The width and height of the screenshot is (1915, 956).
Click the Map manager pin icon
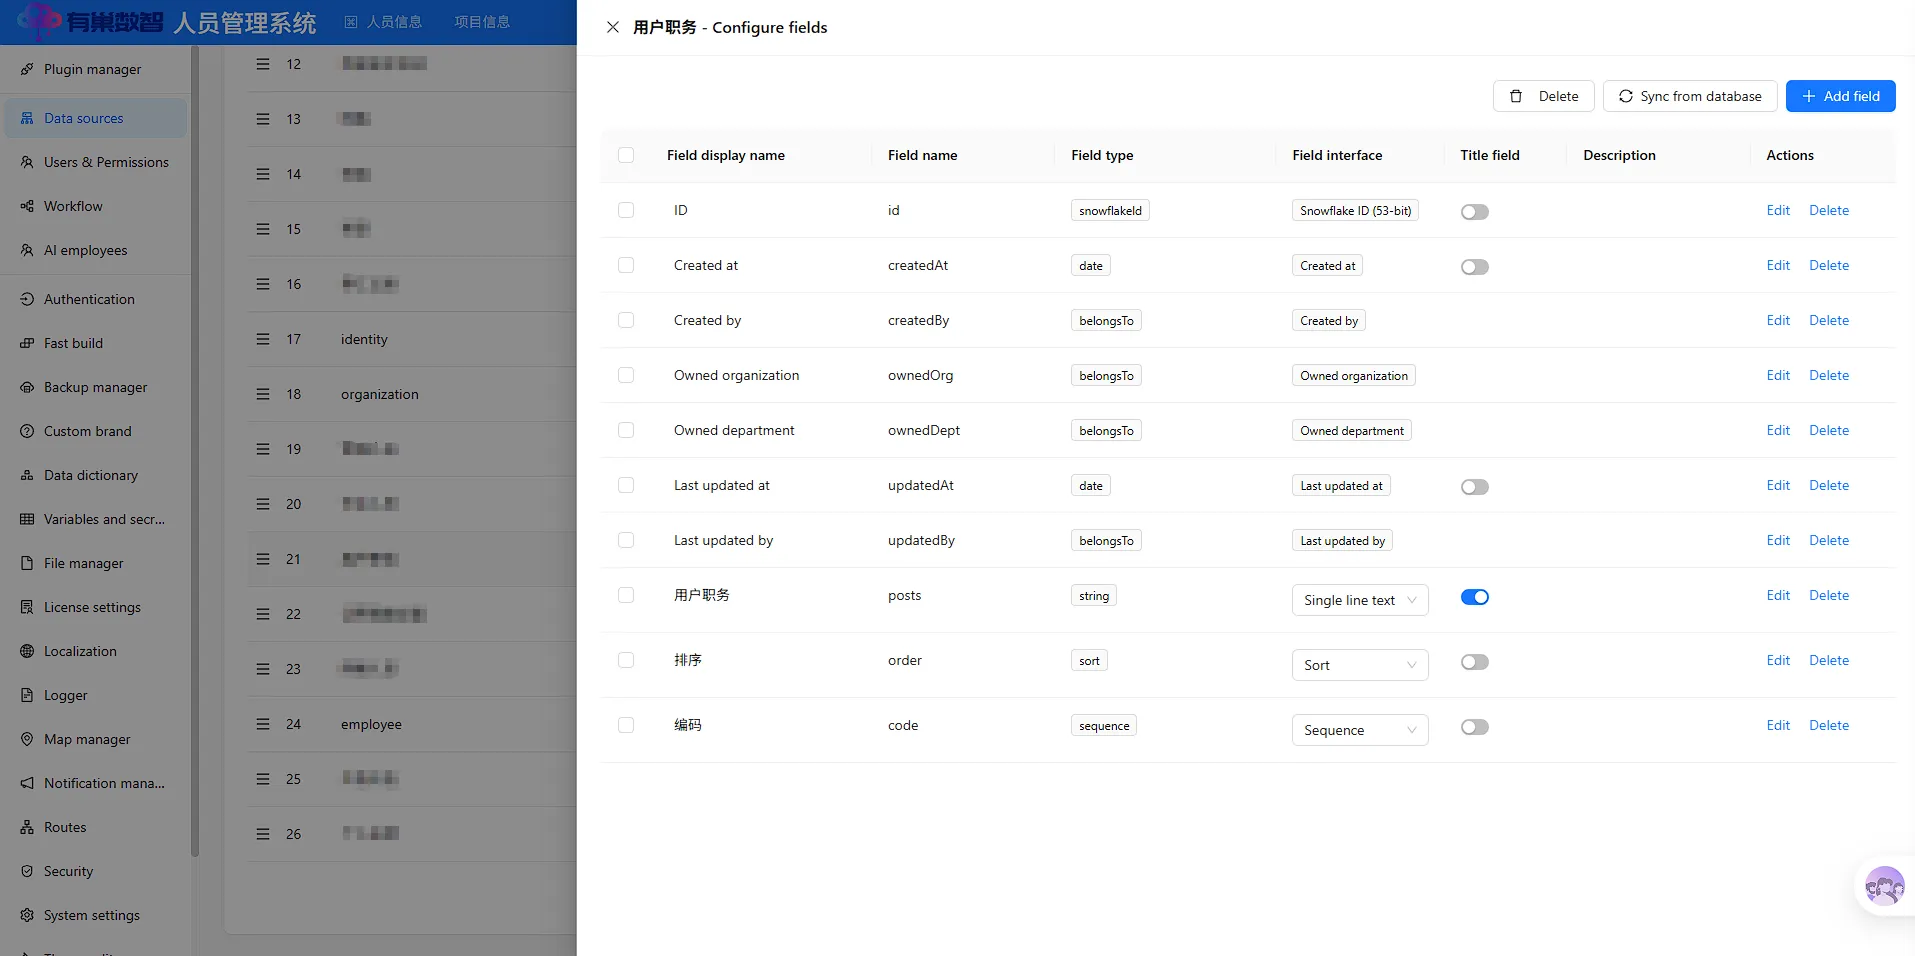click(x=27, y=739)
